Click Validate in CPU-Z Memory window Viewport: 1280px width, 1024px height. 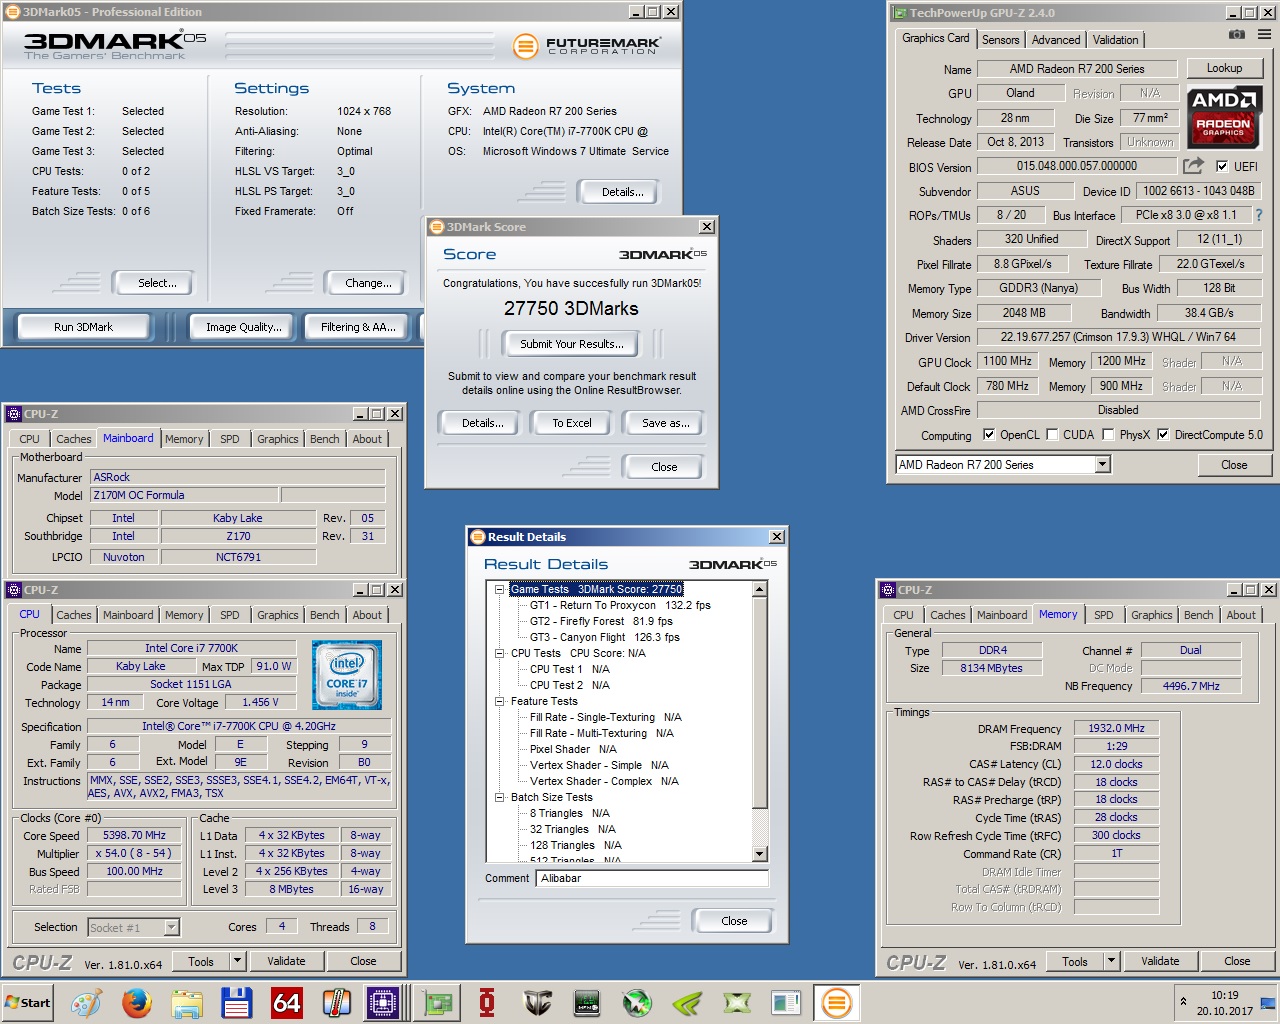coord(1160,961)
